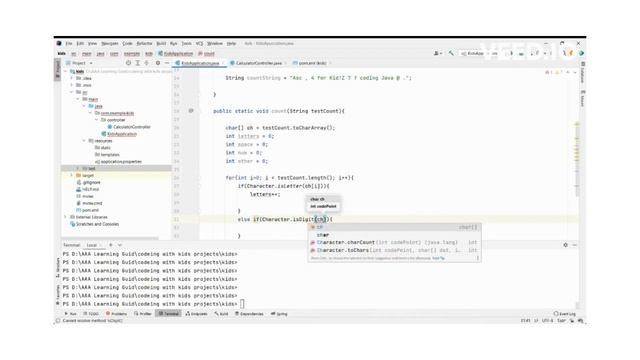Open the Run menu
Screen dimensions: 640x360
click(x=173, y=43)
